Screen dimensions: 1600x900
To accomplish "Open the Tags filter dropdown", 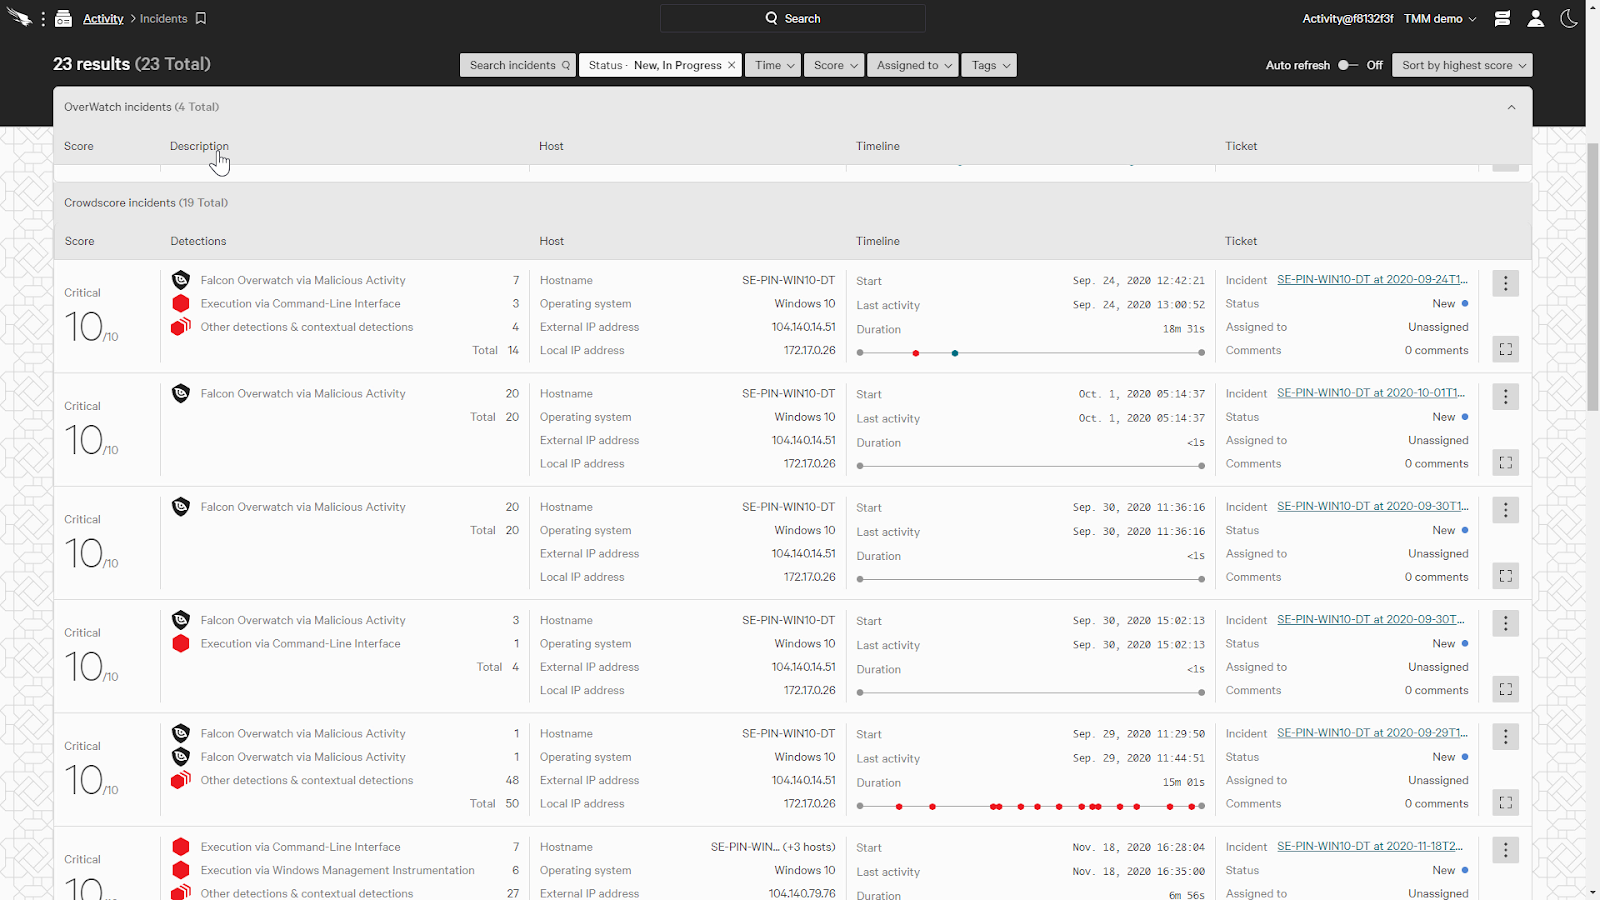I will click(x=989, y=65).
